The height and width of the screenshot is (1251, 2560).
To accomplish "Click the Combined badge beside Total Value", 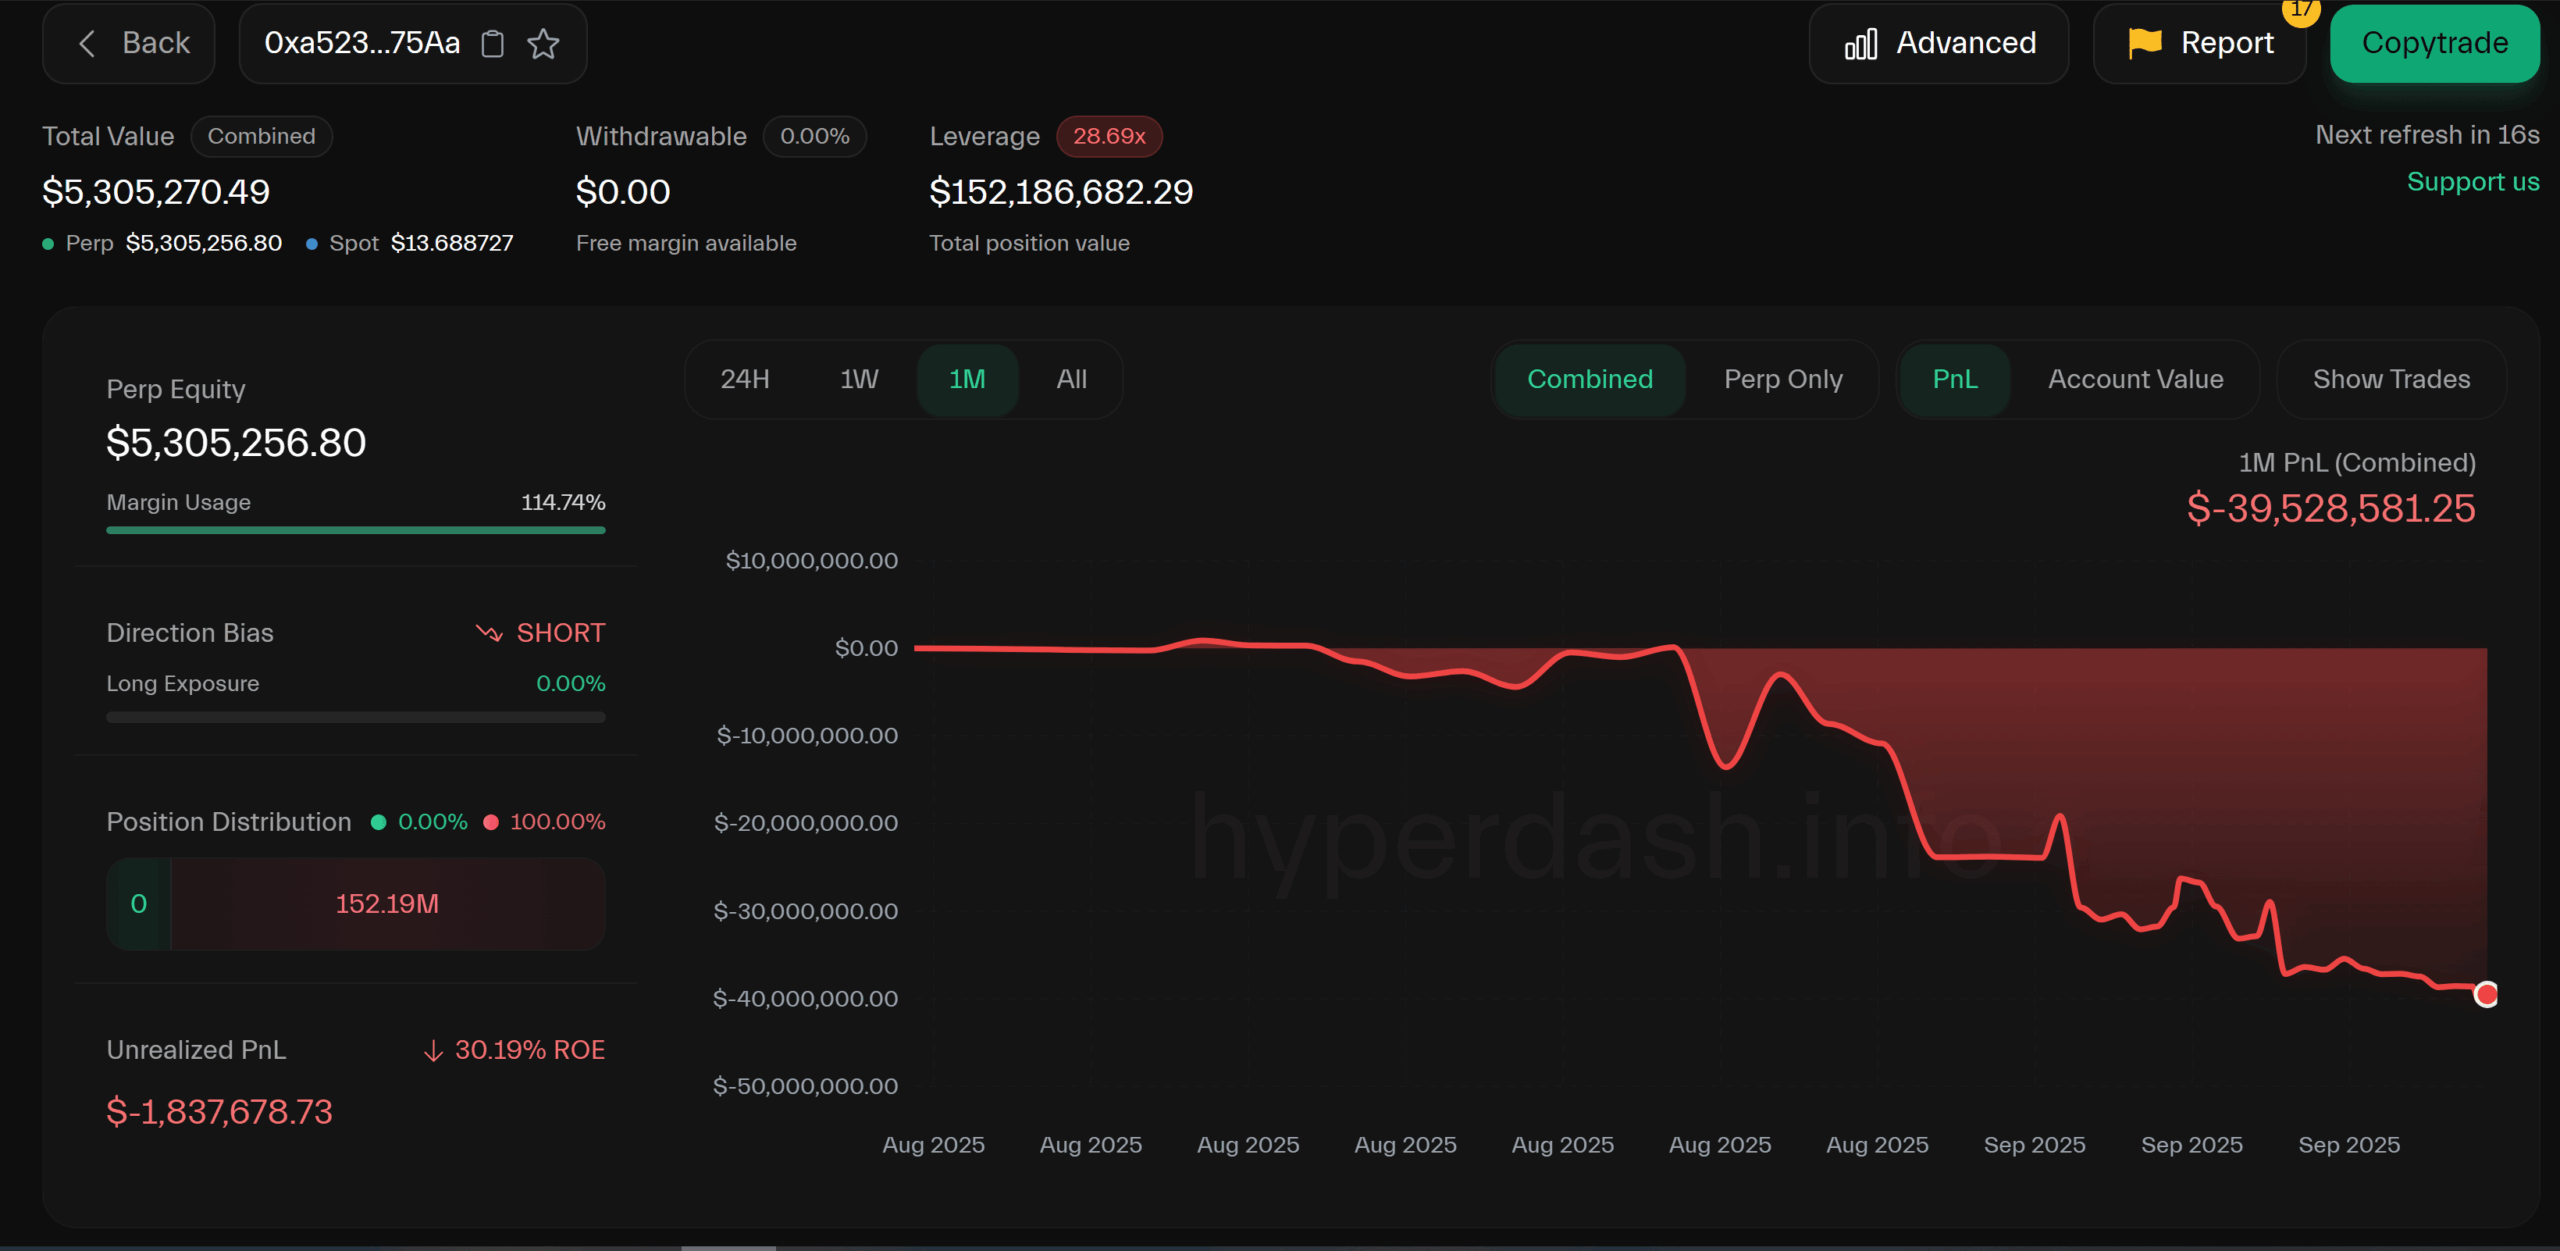I will click(x=261, y=136).
